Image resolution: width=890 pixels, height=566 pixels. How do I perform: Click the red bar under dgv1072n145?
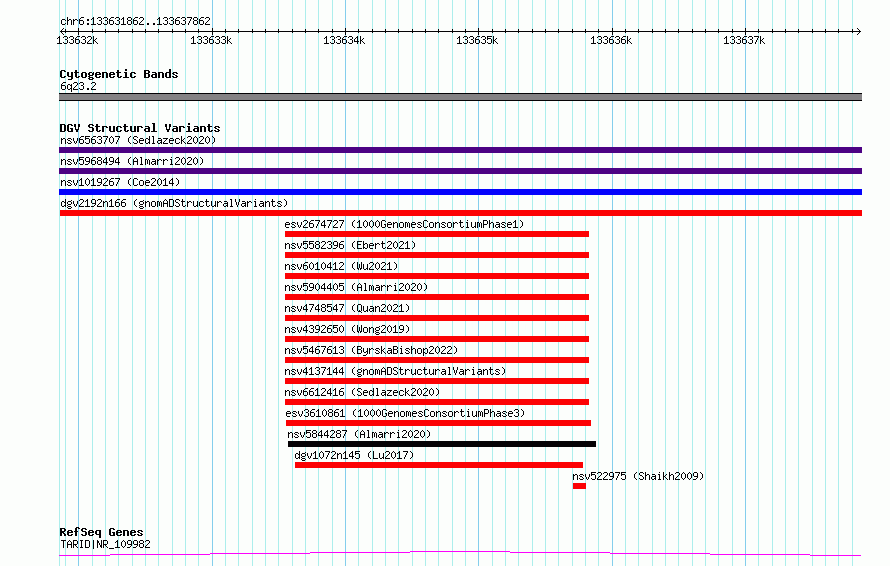point(439,466)
